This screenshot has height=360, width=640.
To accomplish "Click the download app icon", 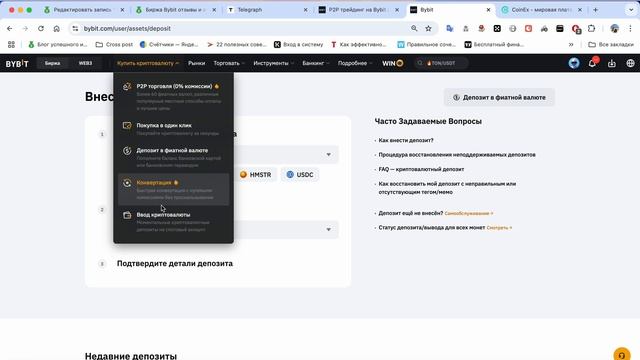I will pos(611,63).
